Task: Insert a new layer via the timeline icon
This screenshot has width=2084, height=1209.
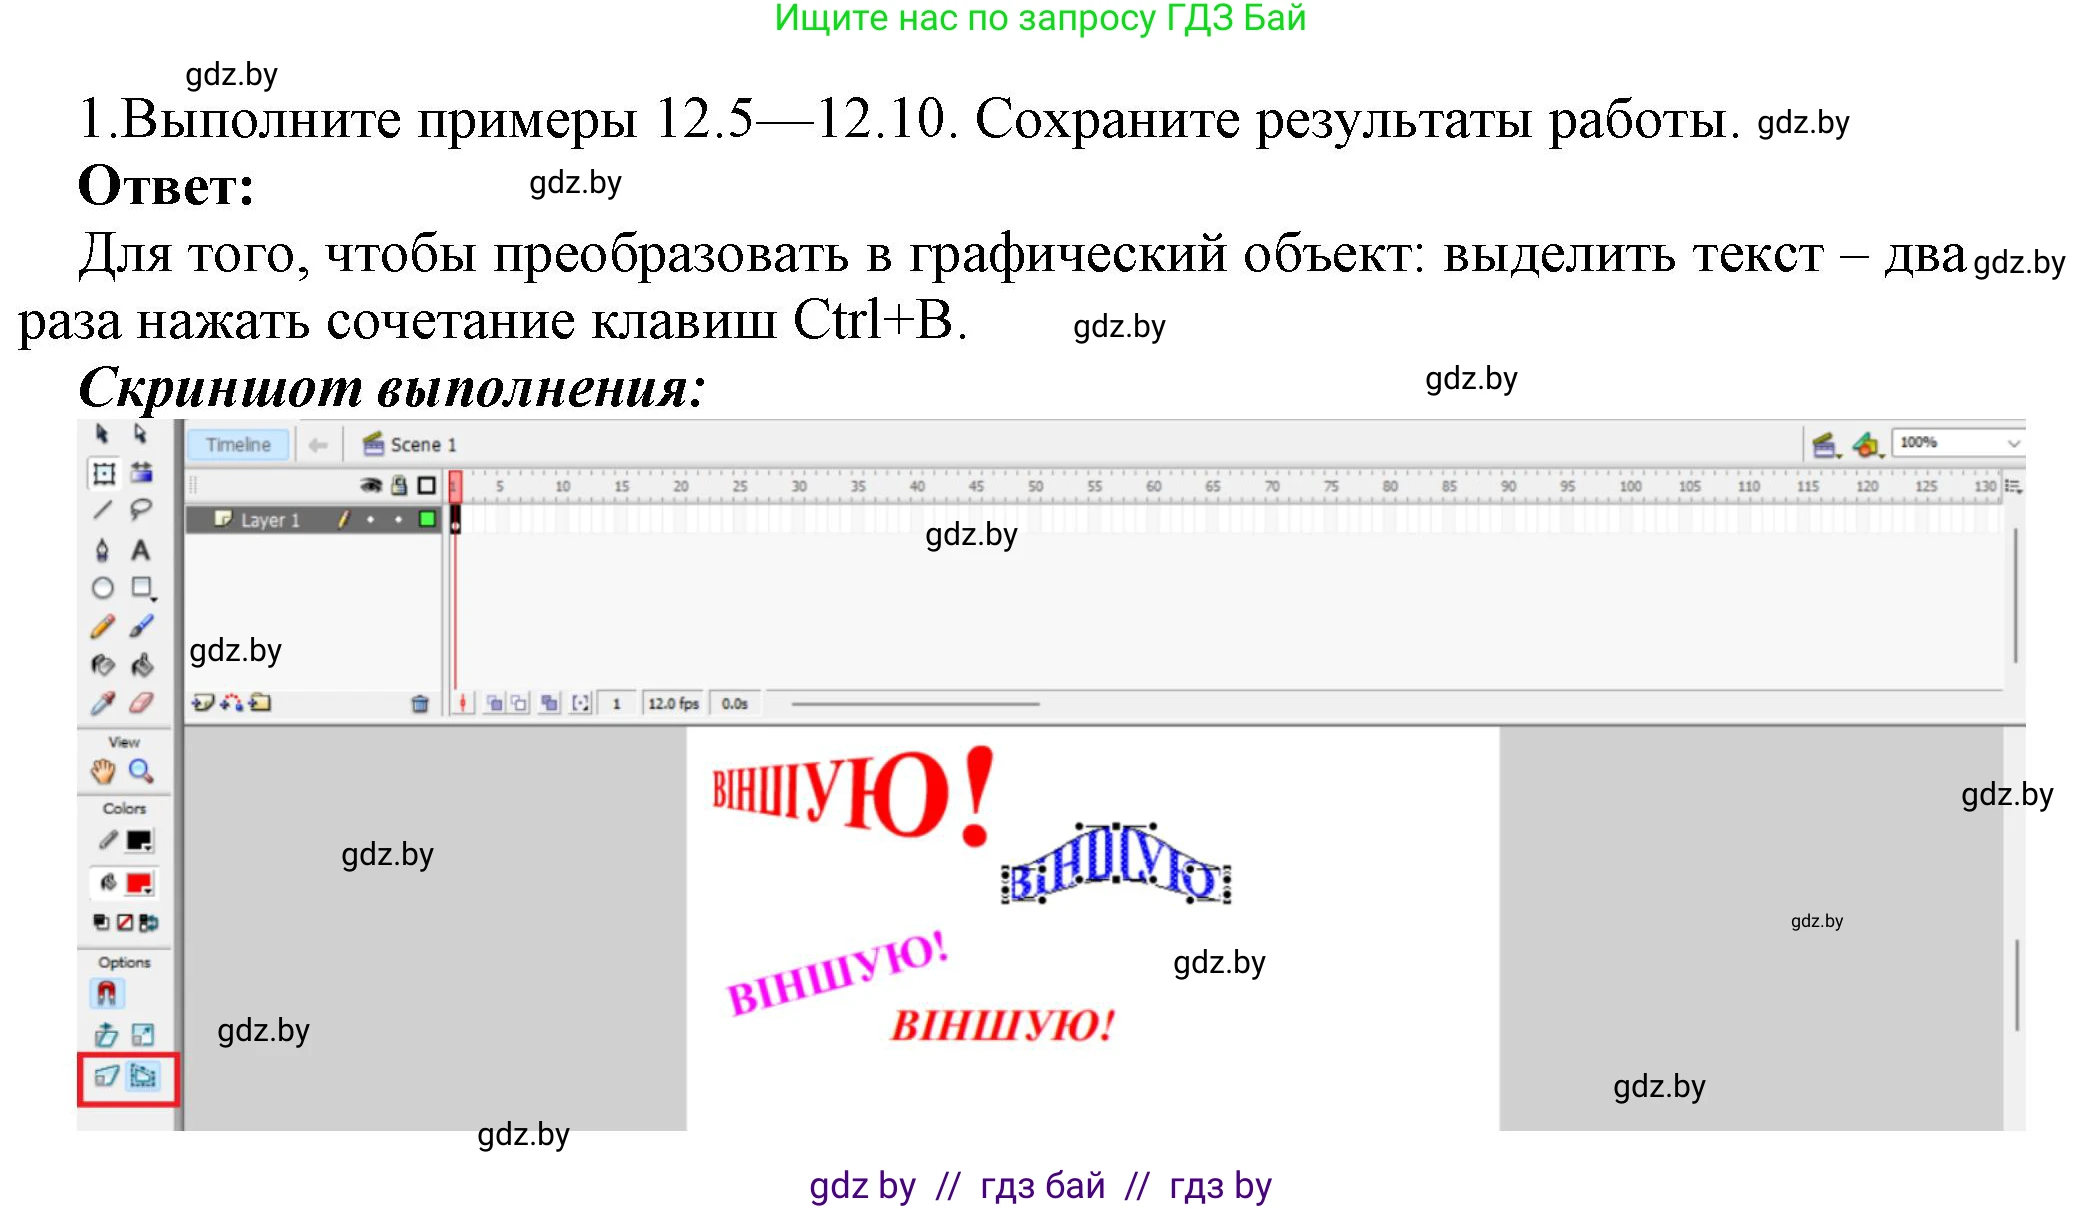Action: [202, 703]
